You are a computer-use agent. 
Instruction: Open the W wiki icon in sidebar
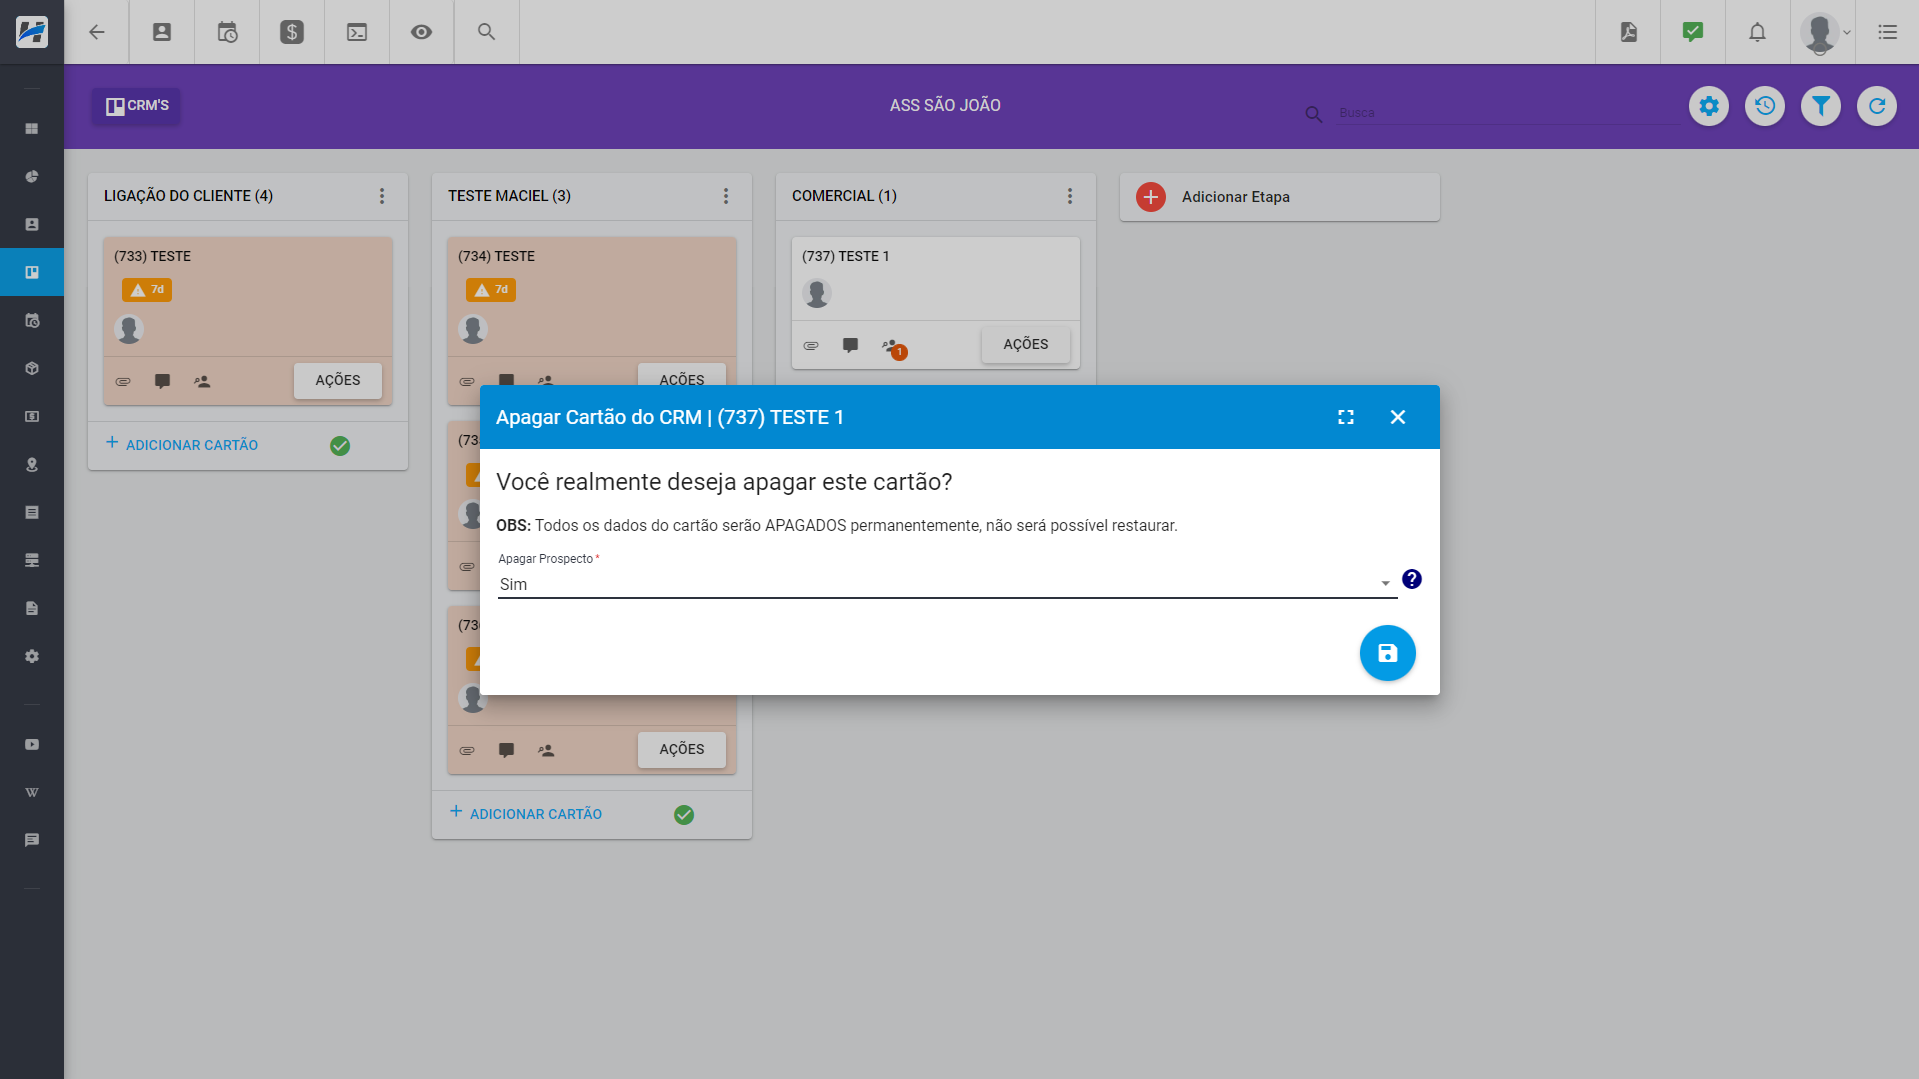click(32, 793)
